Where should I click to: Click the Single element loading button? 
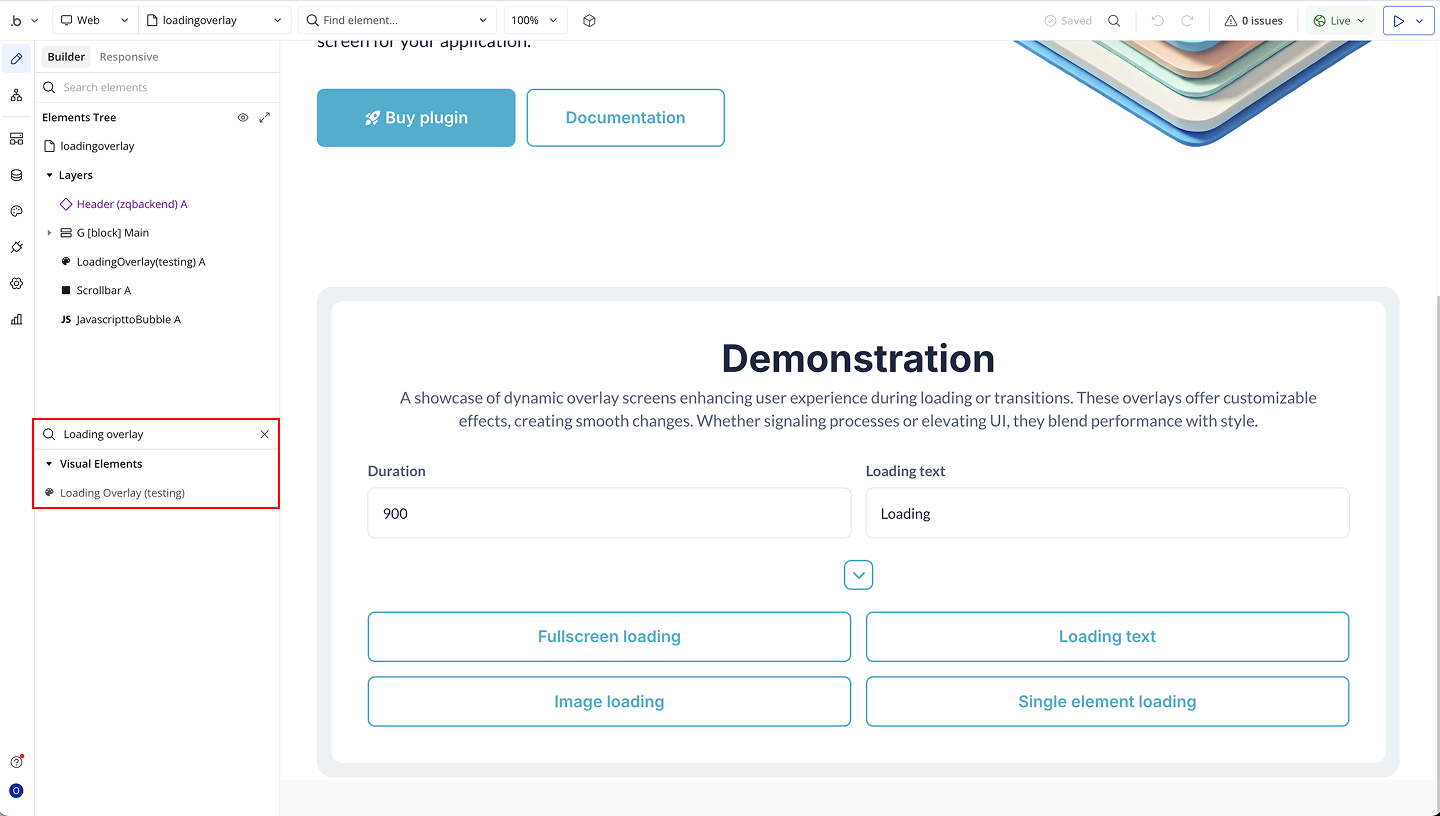pos(1107,702)
